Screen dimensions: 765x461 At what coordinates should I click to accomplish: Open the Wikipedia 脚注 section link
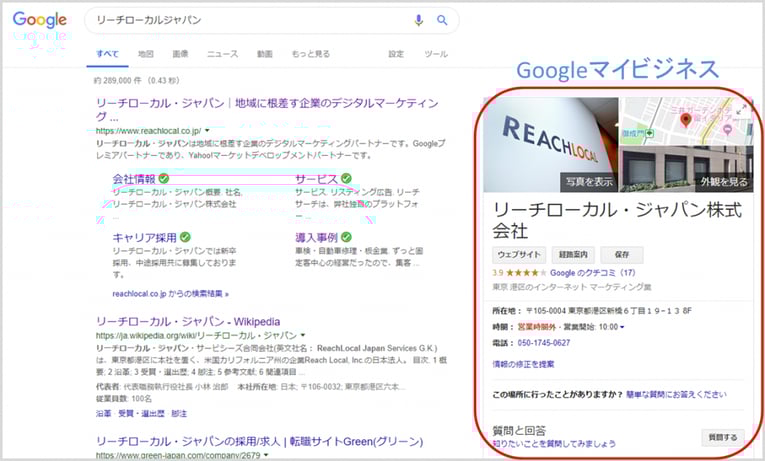[179, 413]
